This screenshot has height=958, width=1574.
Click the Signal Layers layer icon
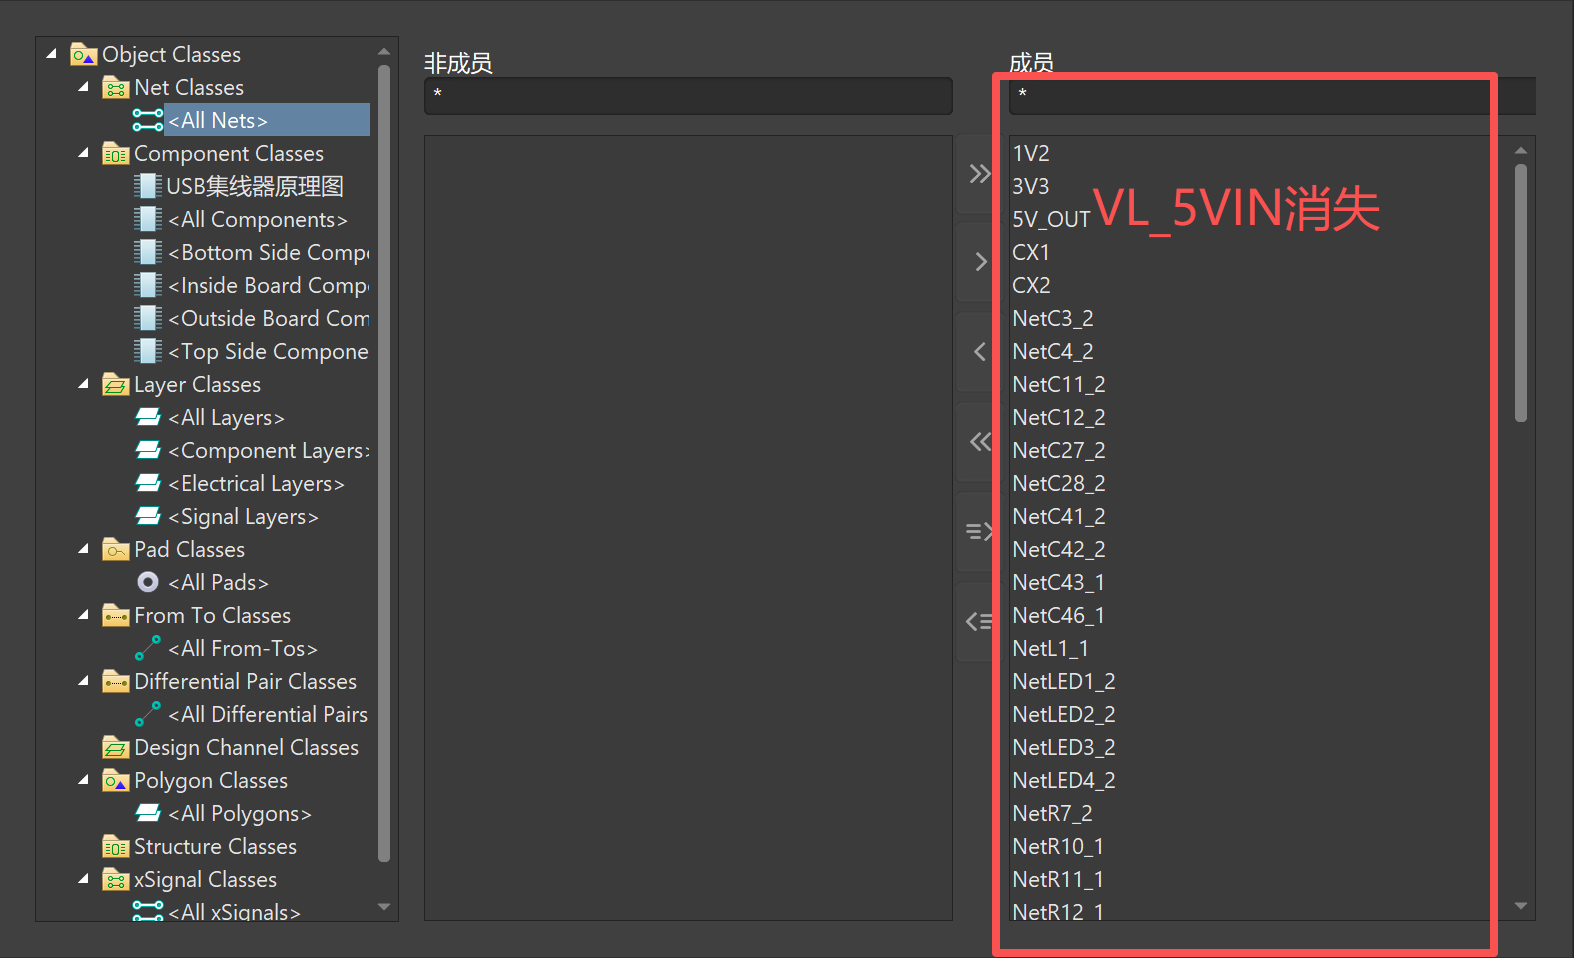148,516
